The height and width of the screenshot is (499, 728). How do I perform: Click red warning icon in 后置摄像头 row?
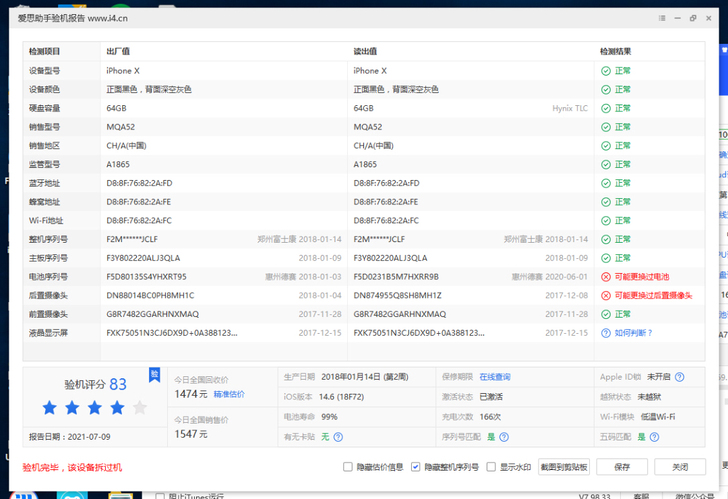(x=605, y=296)
